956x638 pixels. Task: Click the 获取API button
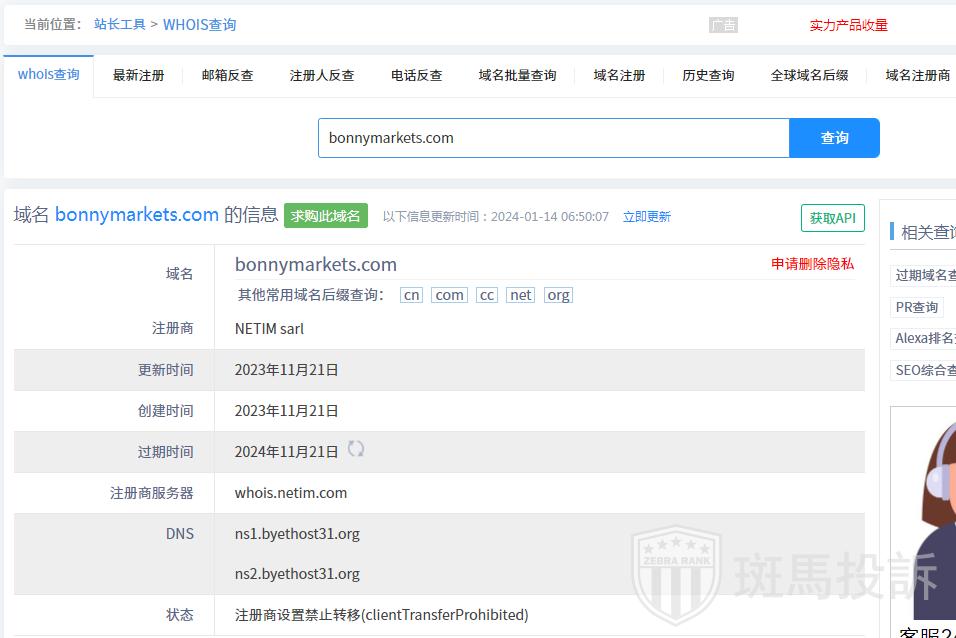(x=832, y=218)
